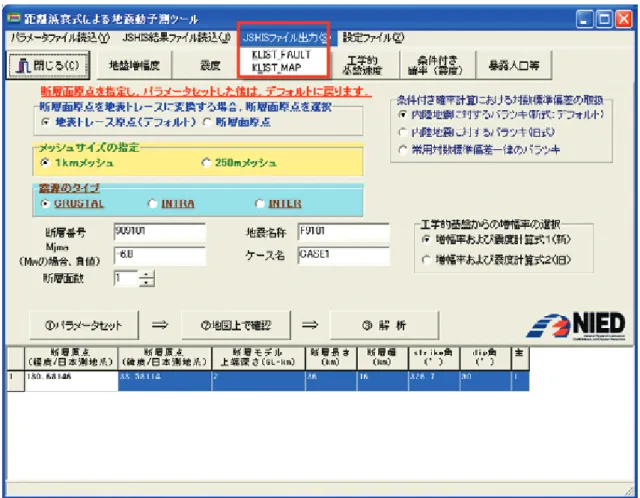Maximize the window

[x=604, y=19]
